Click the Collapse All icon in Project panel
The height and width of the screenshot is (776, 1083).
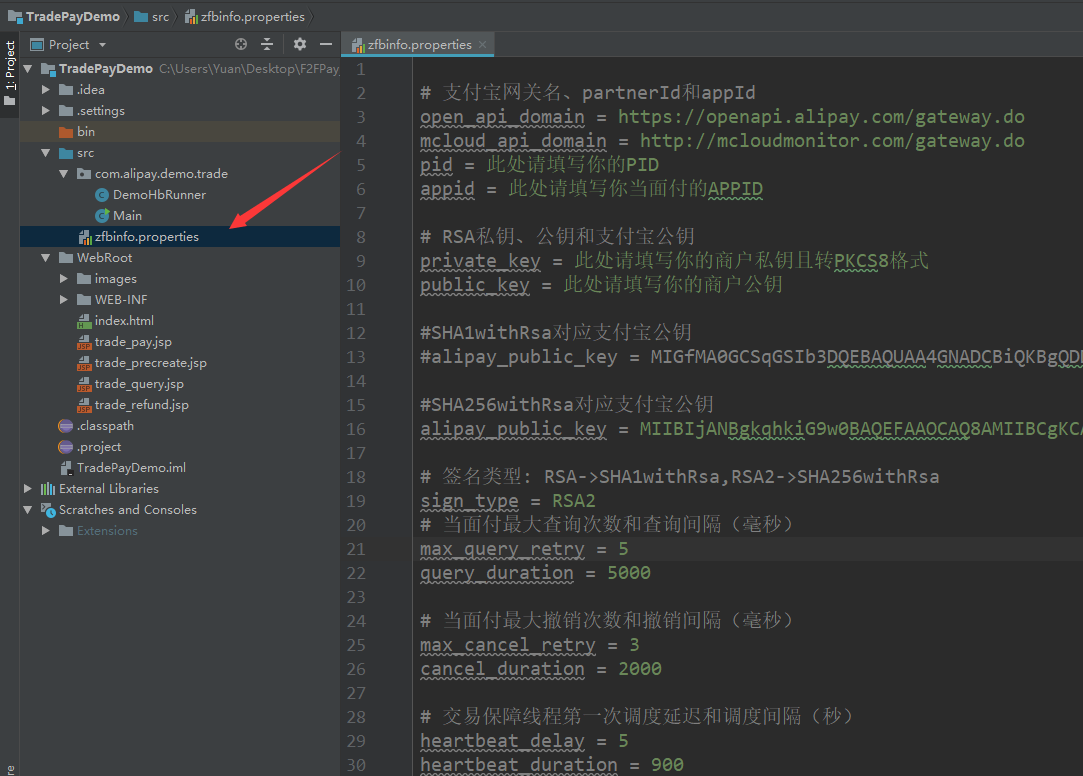point(267,44)
